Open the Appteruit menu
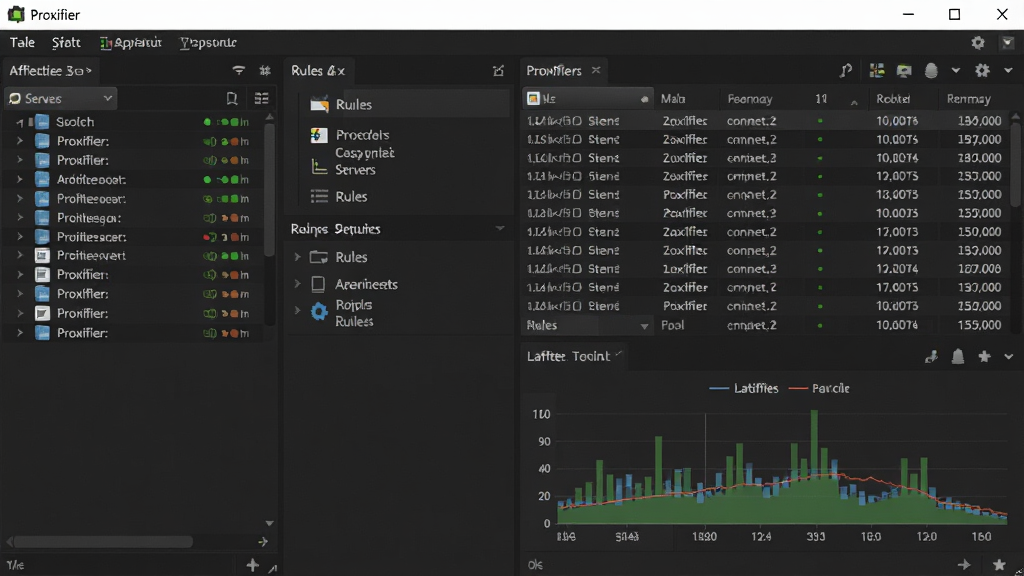The height and width of the screenshot is (576, 1024). point(131,42)
